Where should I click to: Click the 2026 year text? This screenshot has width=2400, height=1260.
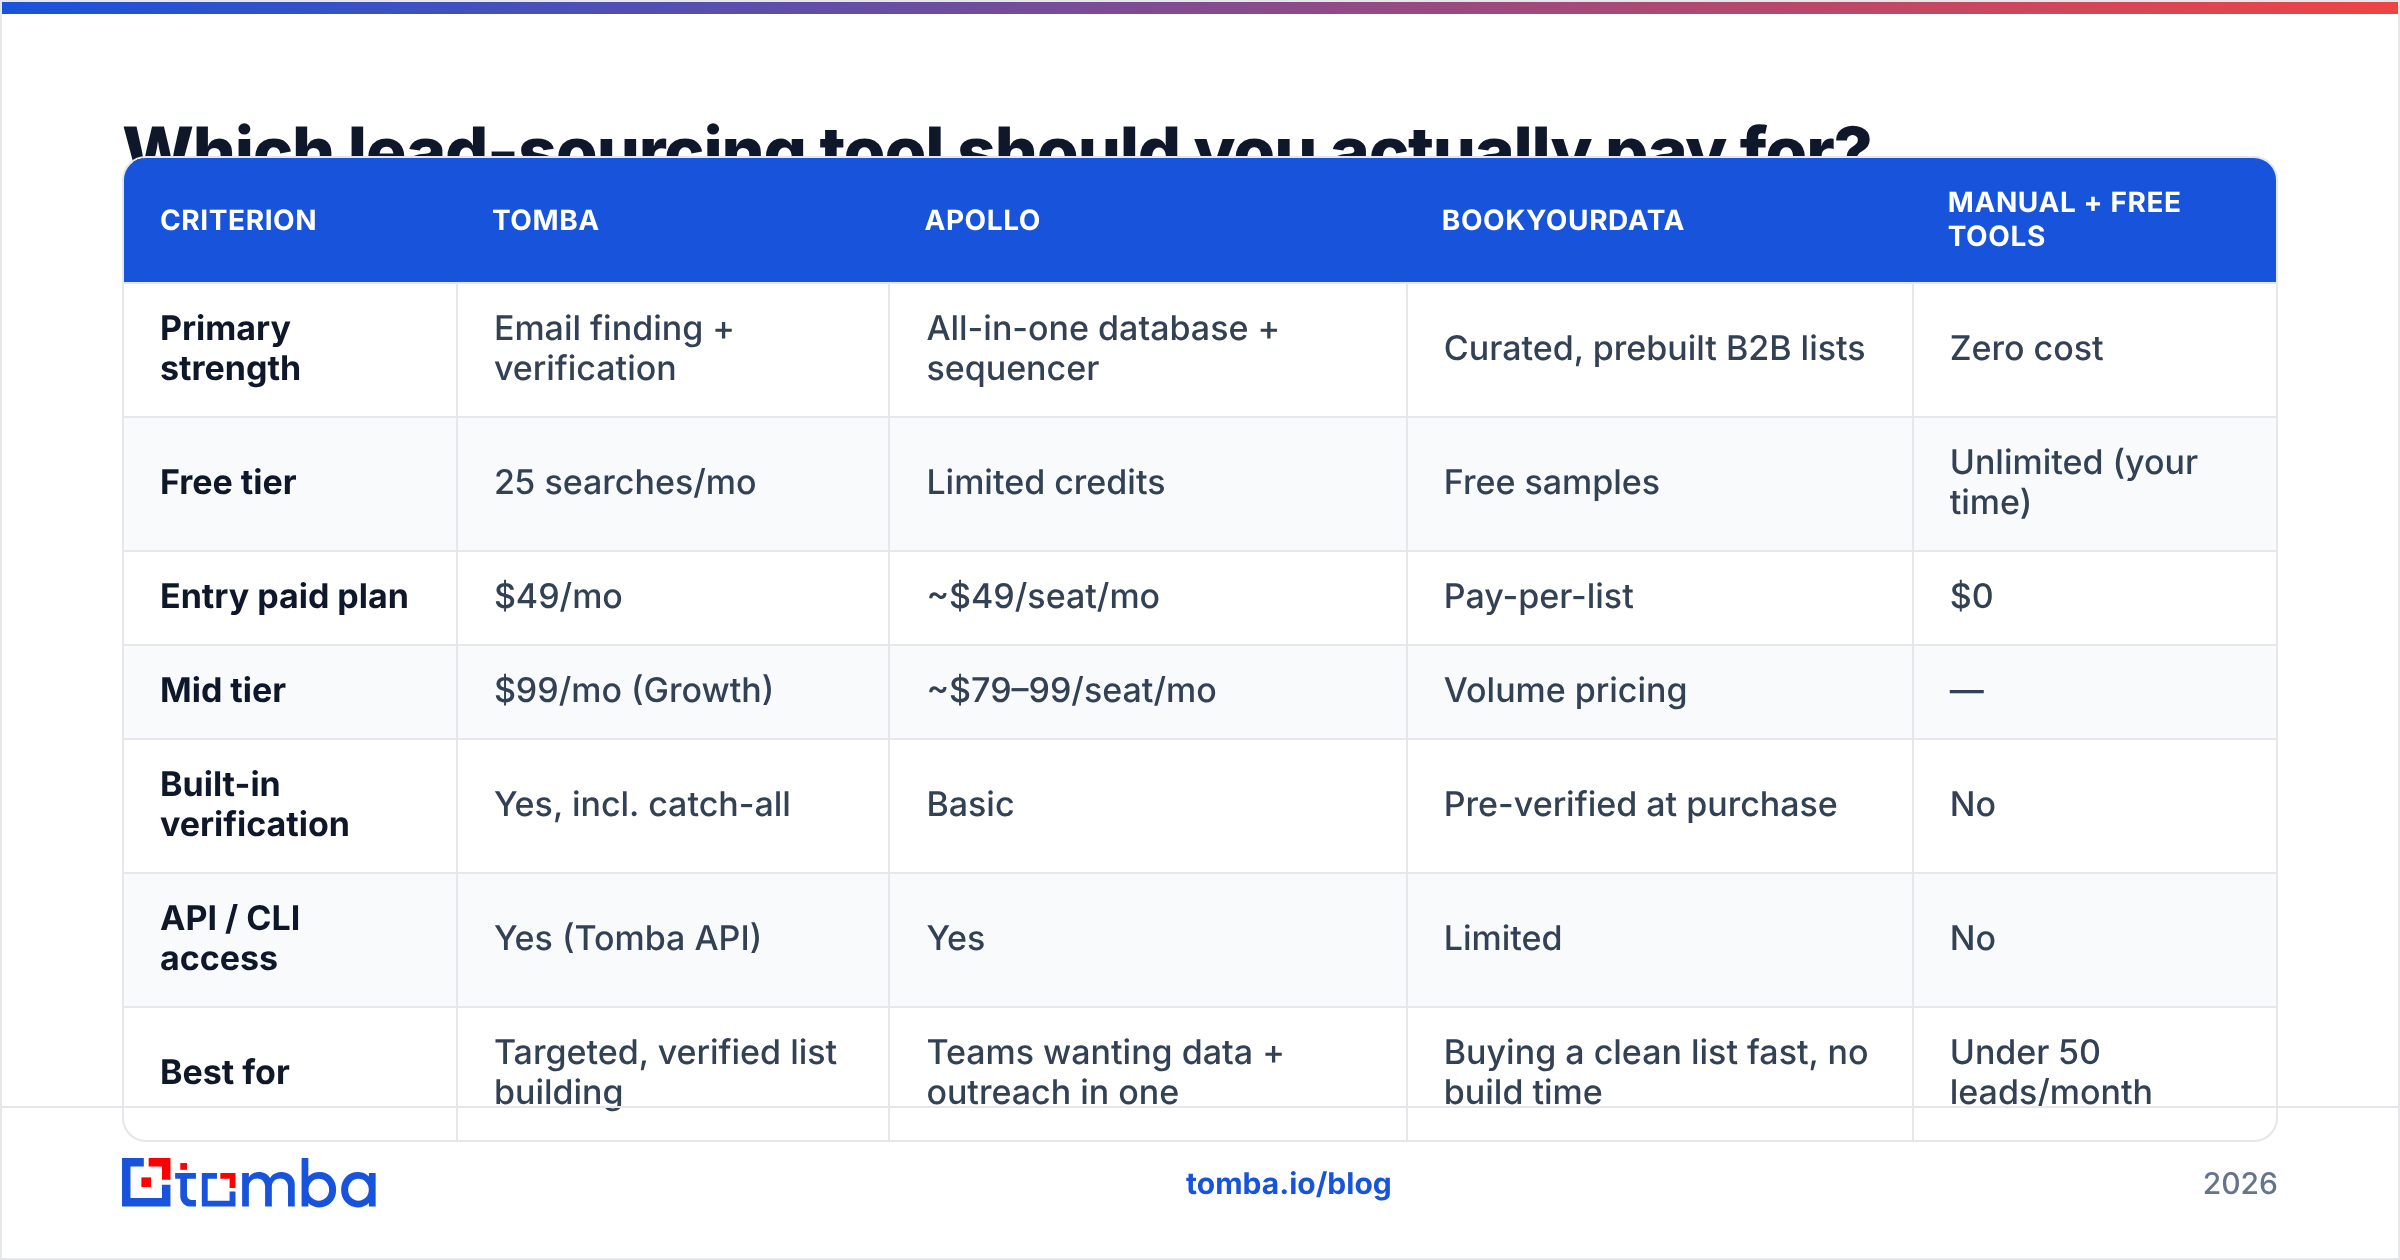click(x=2240, y=1184)
